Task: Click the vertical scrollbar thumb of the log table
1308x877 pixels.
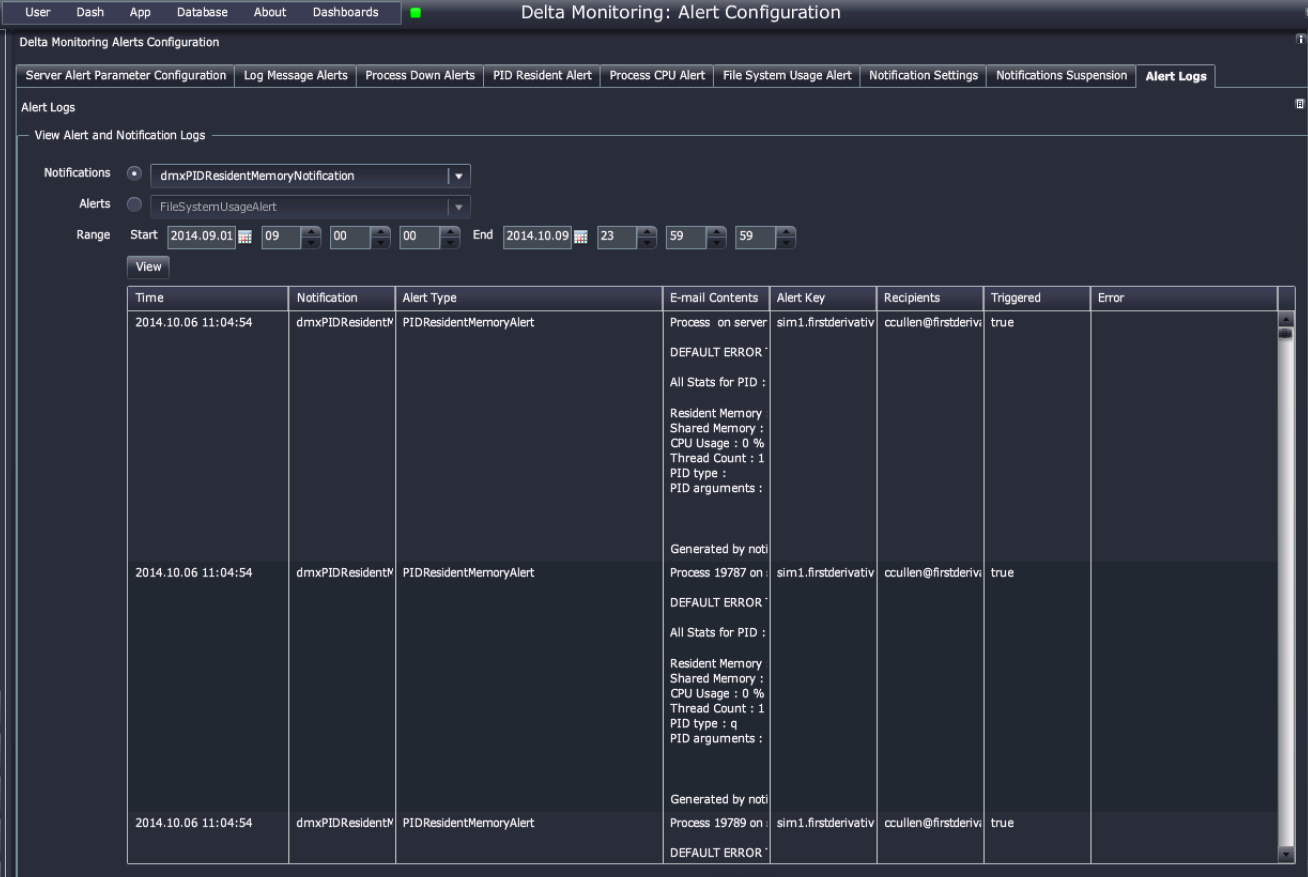Action: pyautogui.click(x=1286, y=334)
